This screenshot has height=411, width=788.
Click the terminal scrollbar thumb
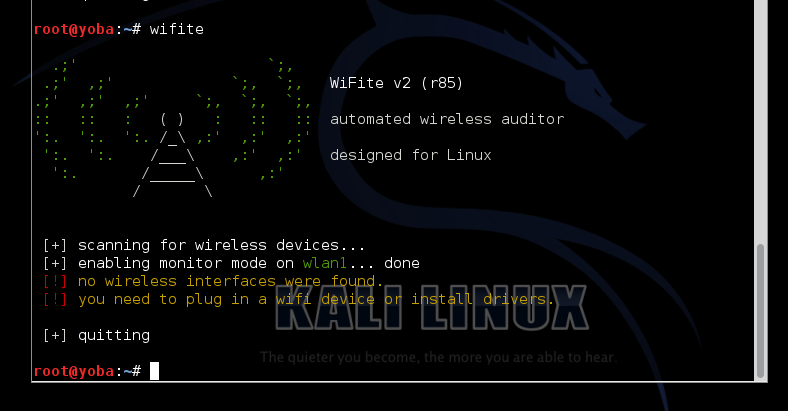(x=760, y=311)
